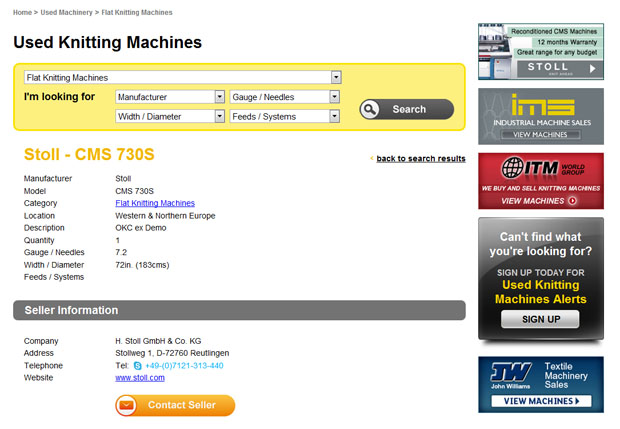This screenshot has height=429, width=620.
Task: Click the H. Stoll GmbH & Co. KG text
Action: [x=158, y=341]
